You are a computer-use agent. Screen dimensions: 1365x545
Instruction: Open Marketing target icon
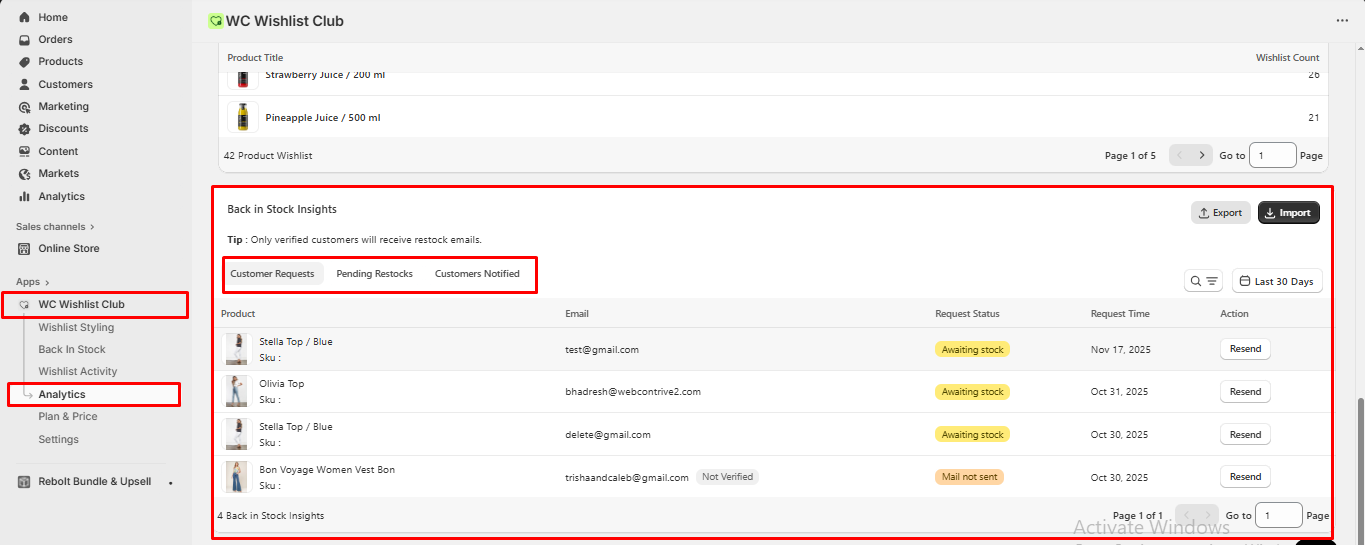tap(24, 107)
